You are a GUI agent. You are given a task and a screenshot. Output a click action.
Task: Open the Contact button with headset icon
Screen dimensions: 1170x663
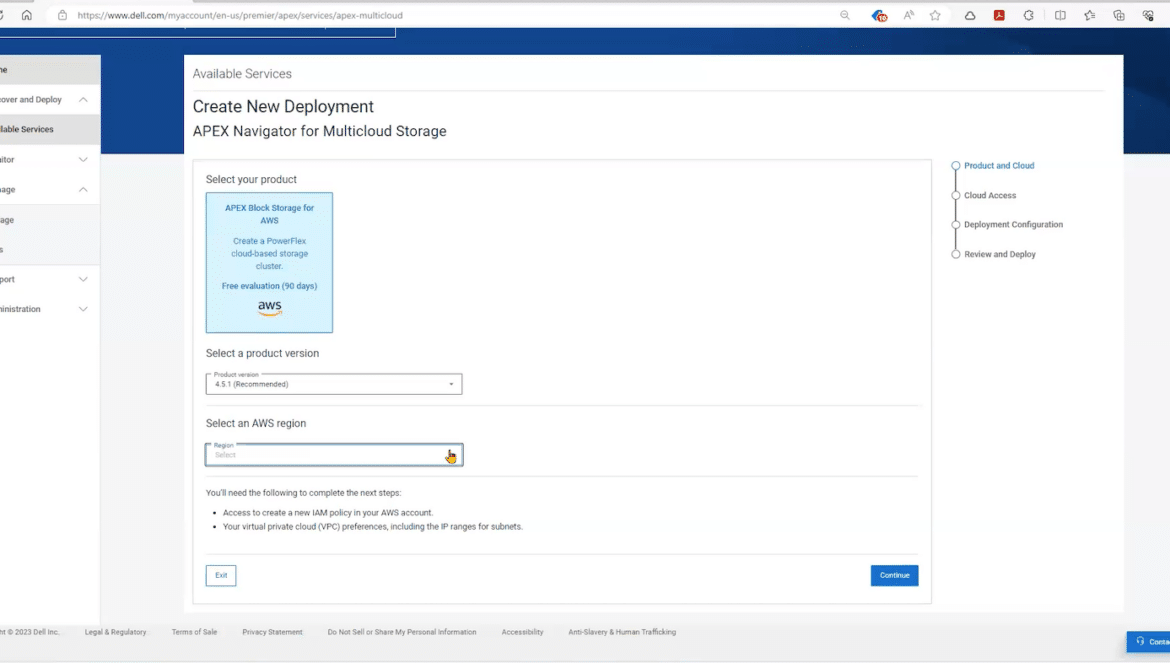click(x=1148, y=641)
